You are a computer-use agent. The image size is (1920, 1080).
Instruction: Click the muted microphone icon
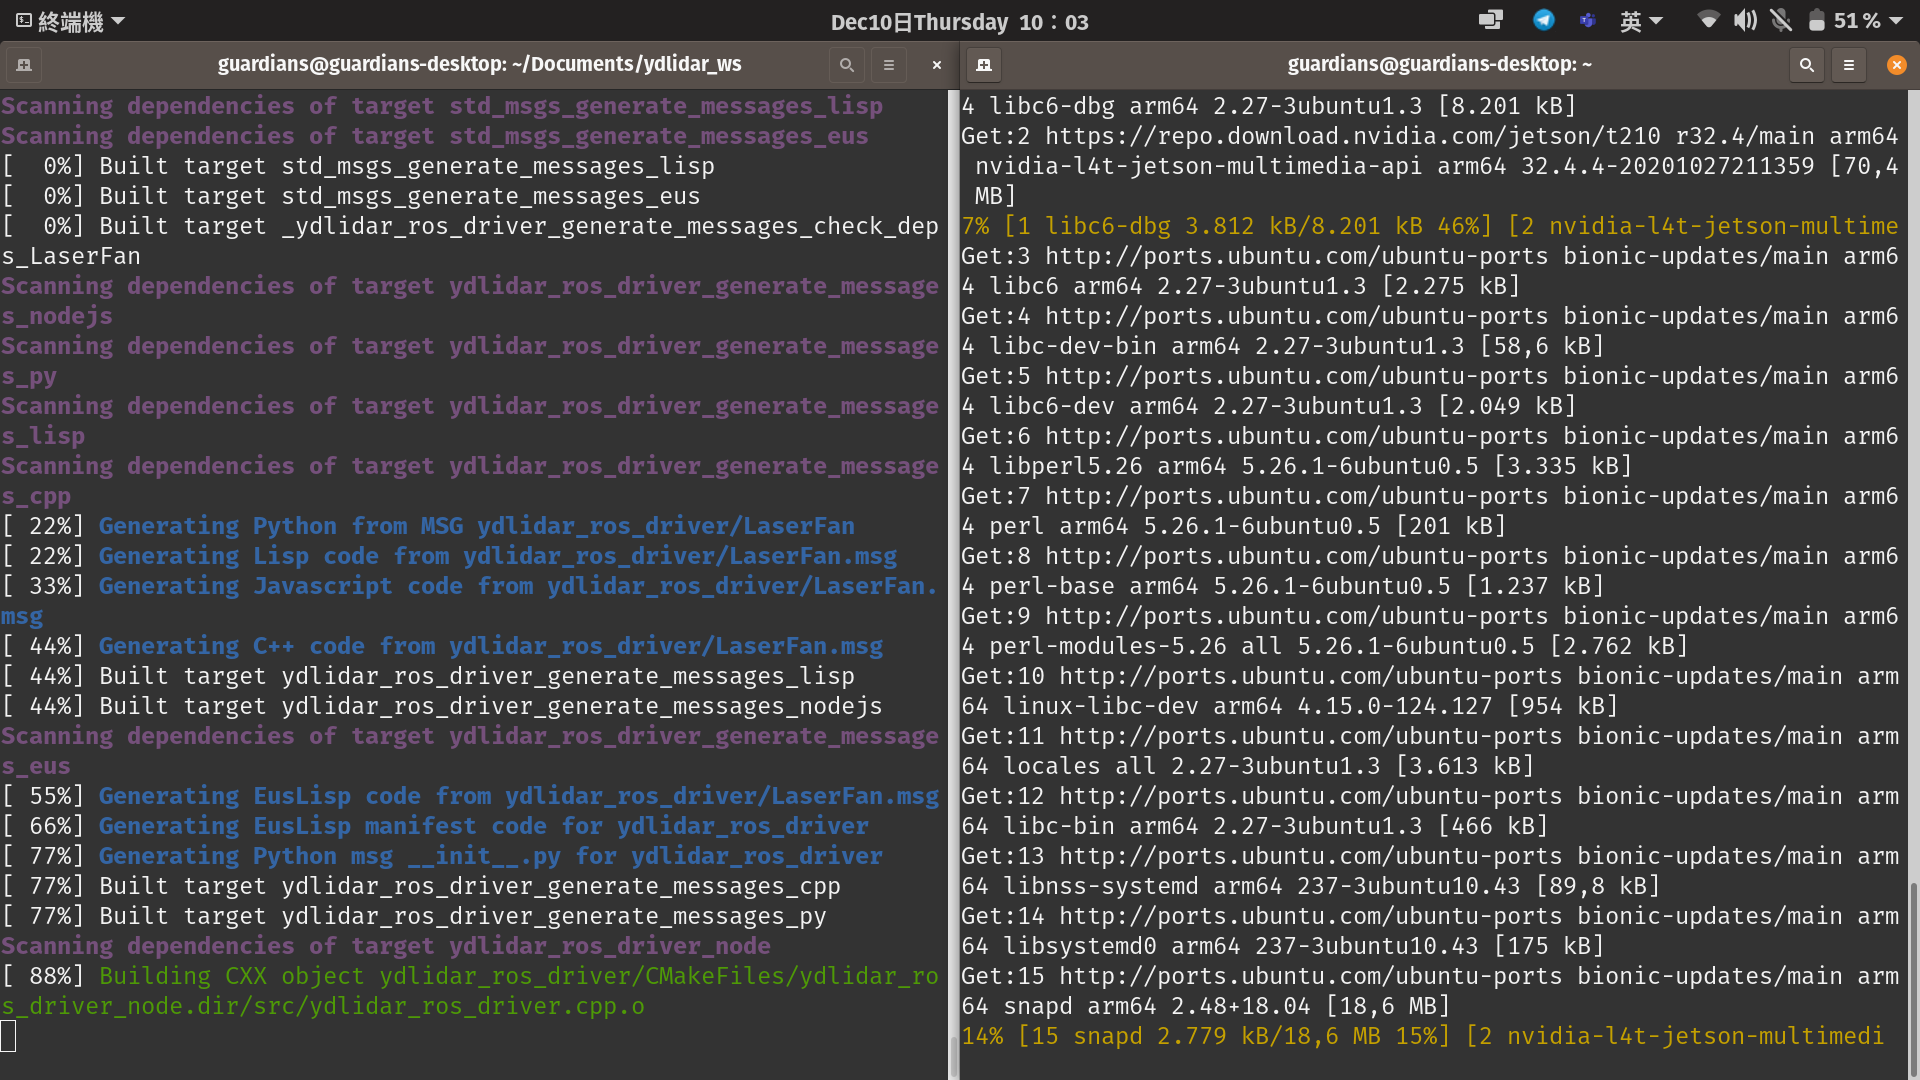pos(1781,20)
